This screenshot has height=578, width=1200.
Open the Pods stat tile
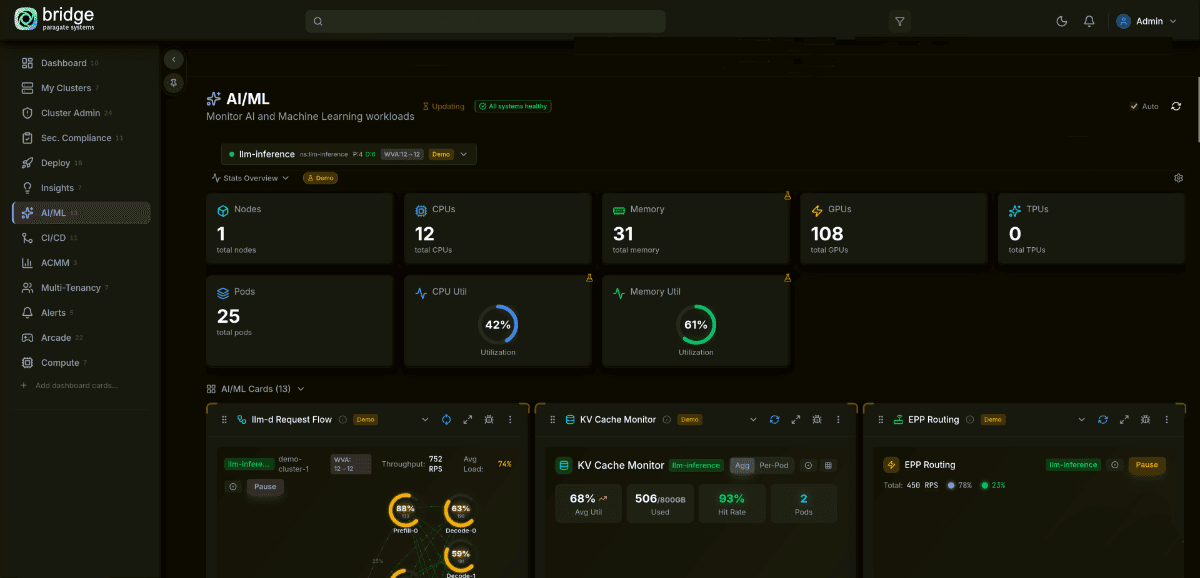coord(300,321)
